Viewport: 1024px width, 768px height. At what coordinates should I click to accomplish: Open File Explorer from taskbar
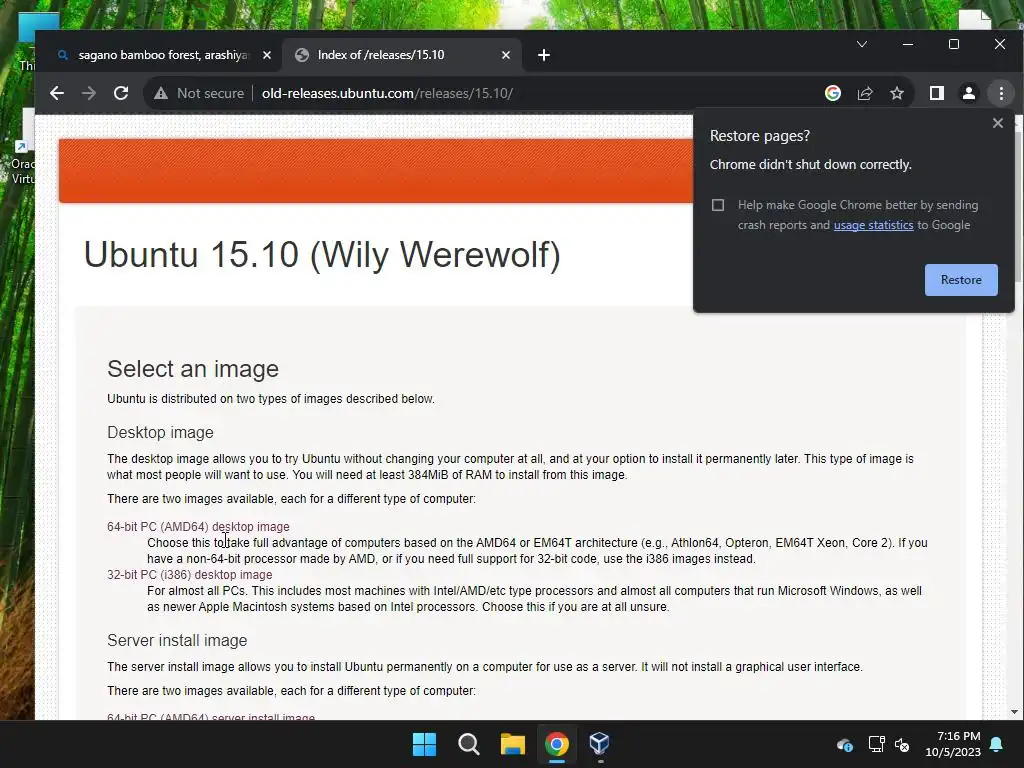tap(513, 744)
